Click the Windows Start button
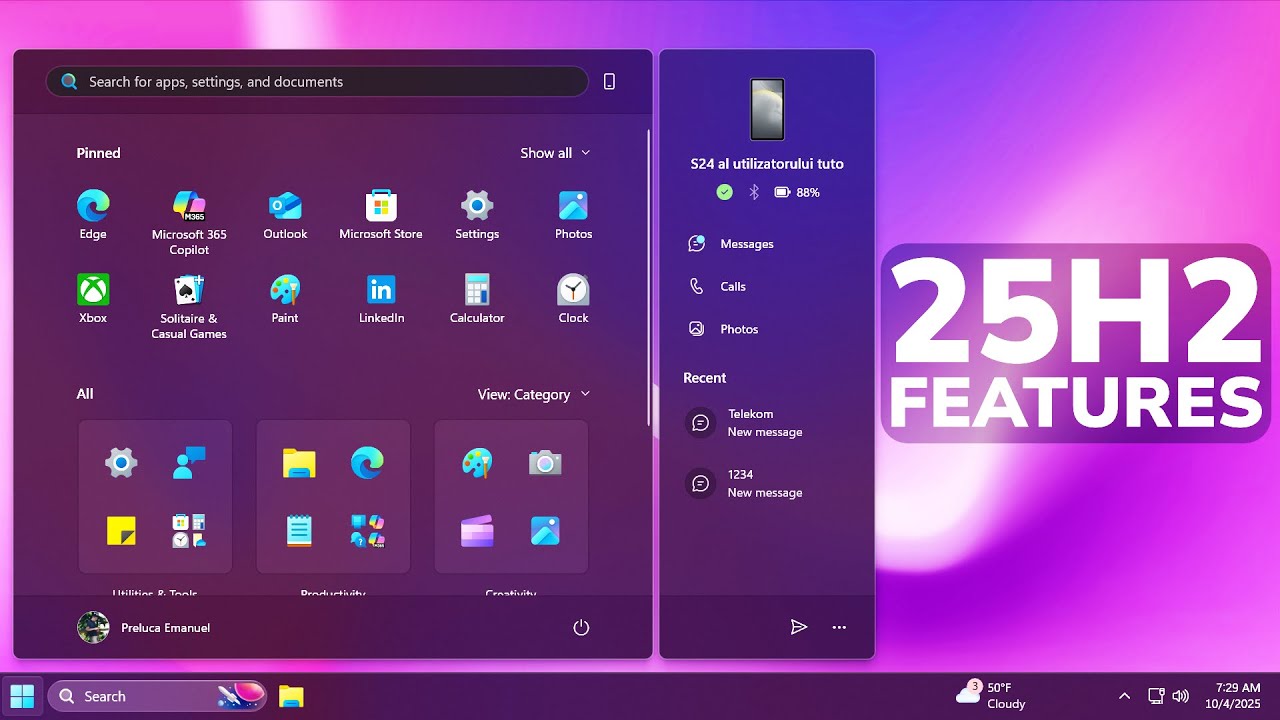Screen dimensions: 1280x720 tap(22, 696)
